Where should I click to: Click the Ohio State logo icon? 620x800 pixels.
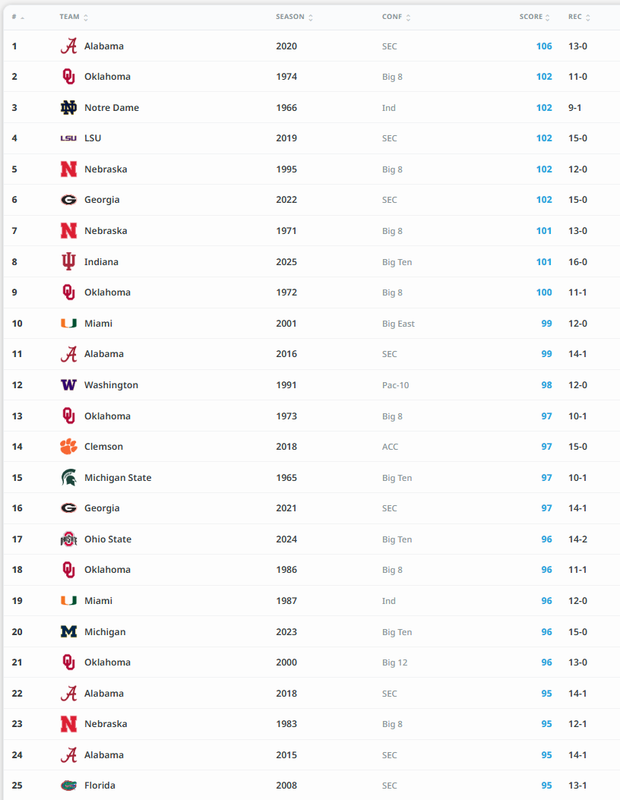pos(68,539)
